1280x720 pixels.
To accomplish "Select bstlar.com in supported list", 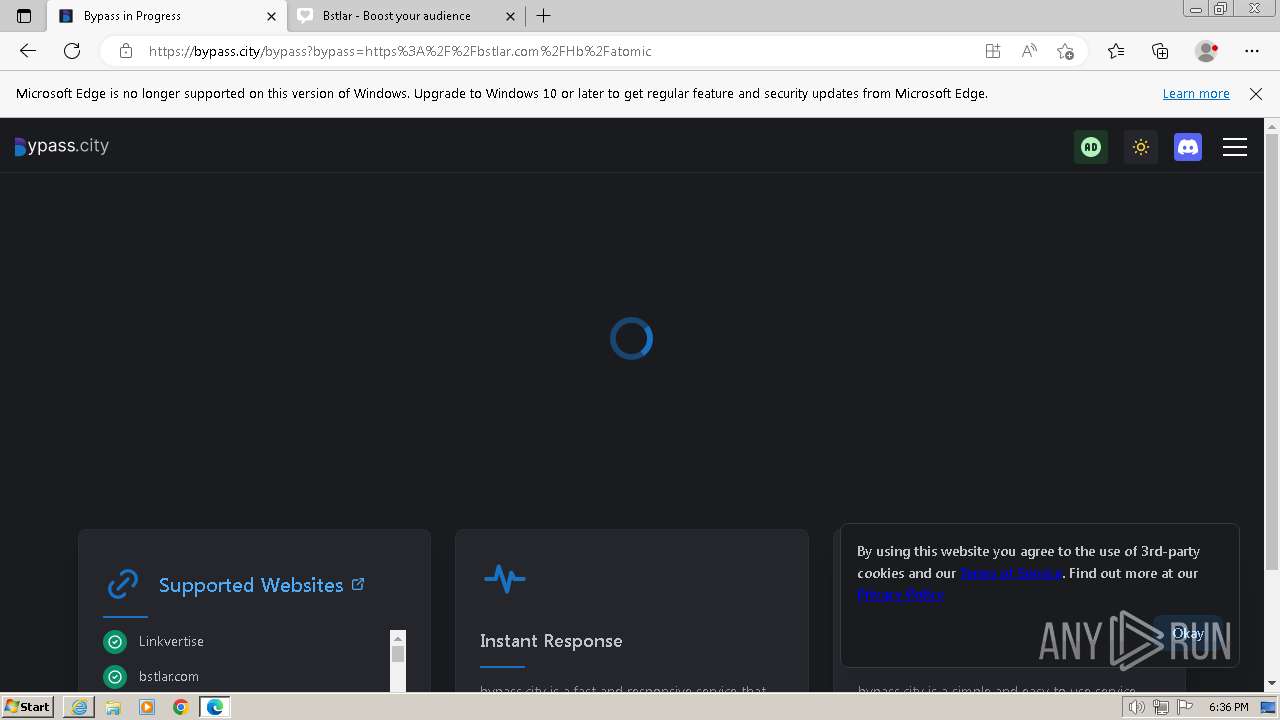I will point(169,676).
